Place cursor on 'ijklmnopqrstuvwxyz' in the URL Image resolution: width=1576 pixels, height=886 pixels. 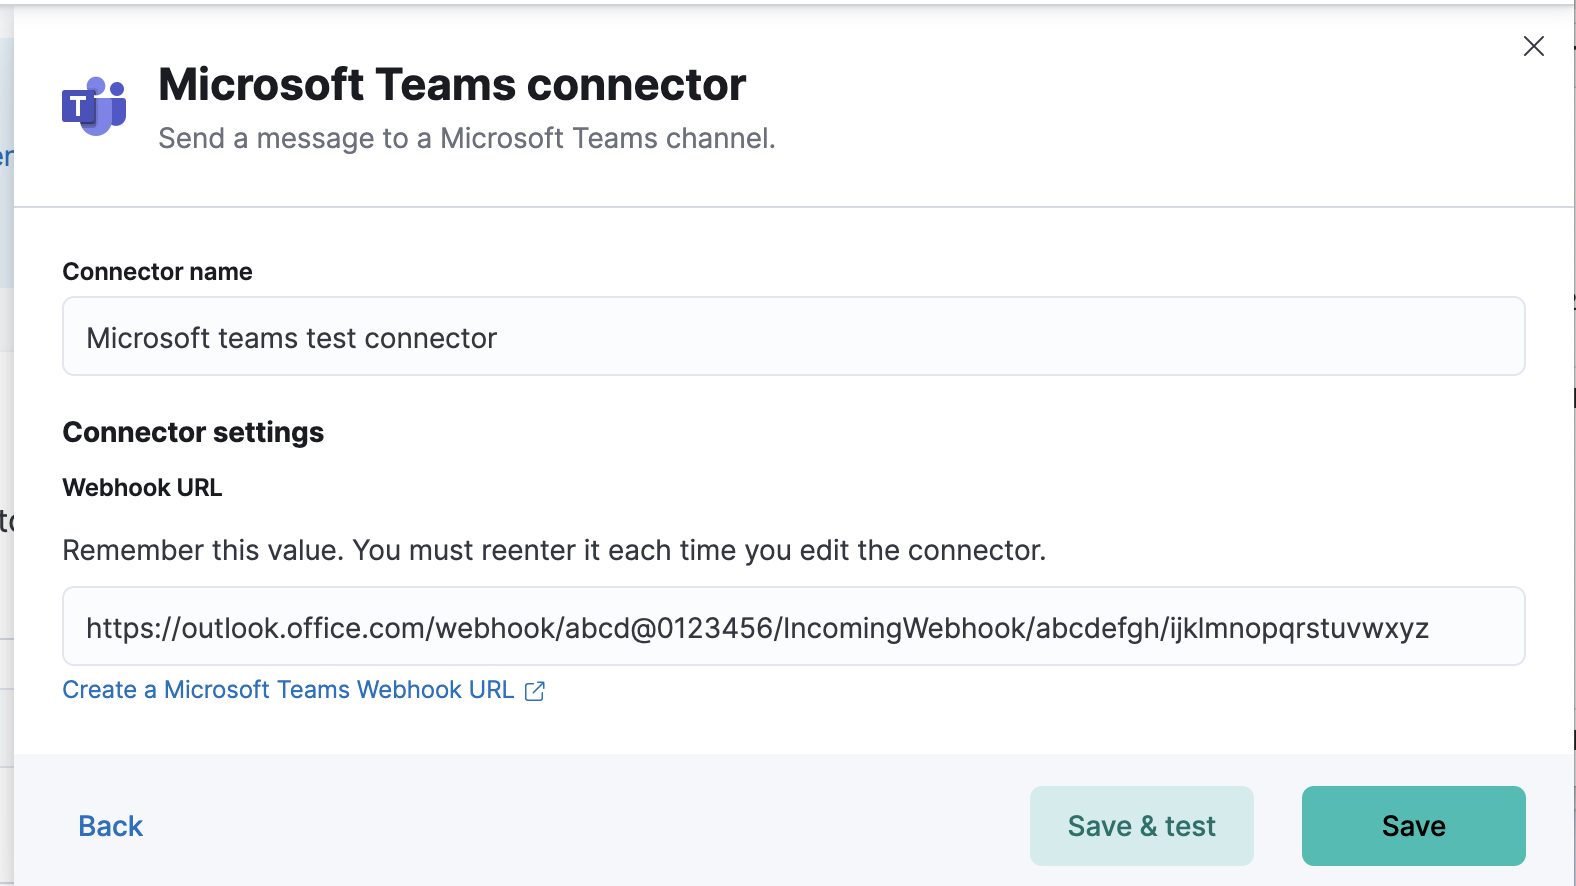click(x=1298, y=628)
